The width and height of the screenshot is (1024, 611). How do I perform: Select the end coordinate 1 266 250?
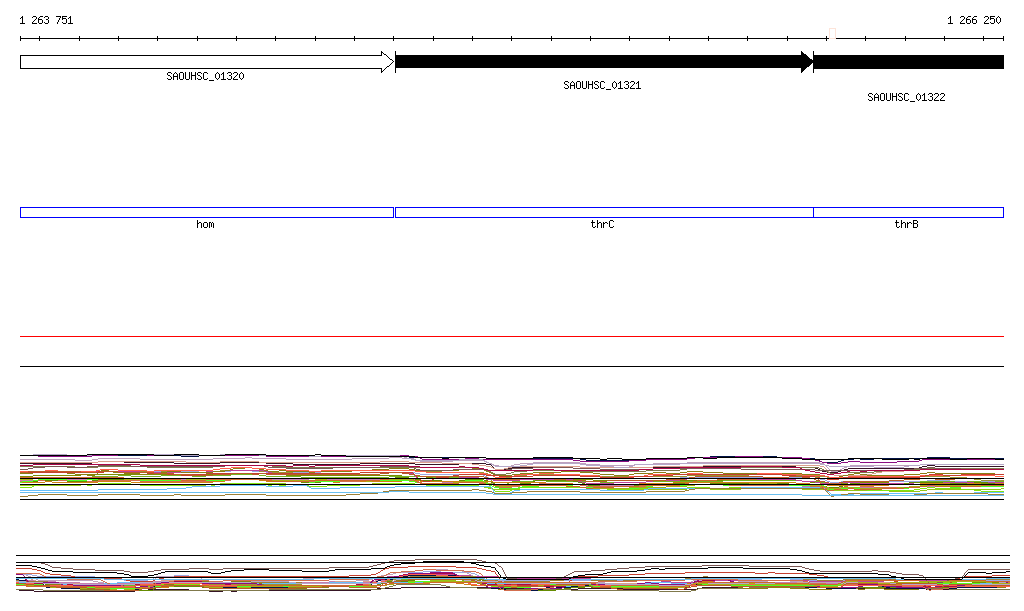974,20
